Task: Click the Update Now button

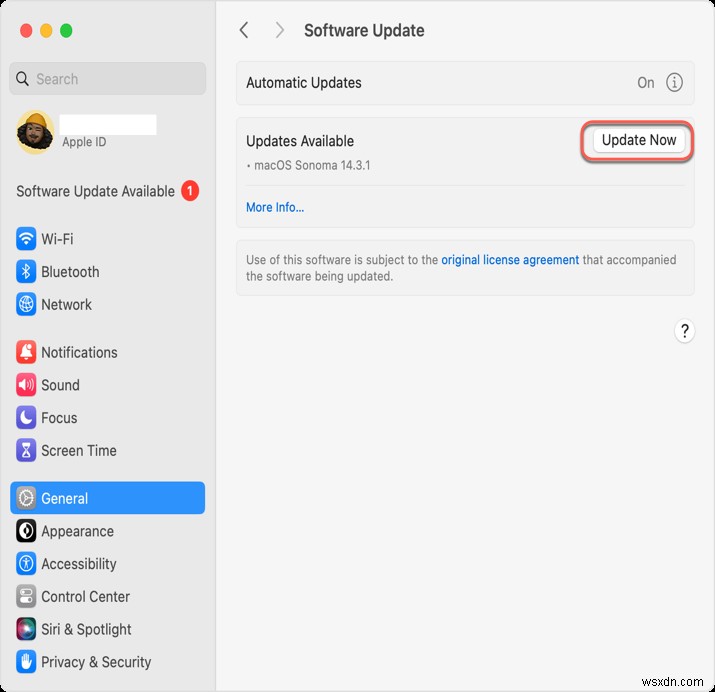Action: (x=638, y=140)
